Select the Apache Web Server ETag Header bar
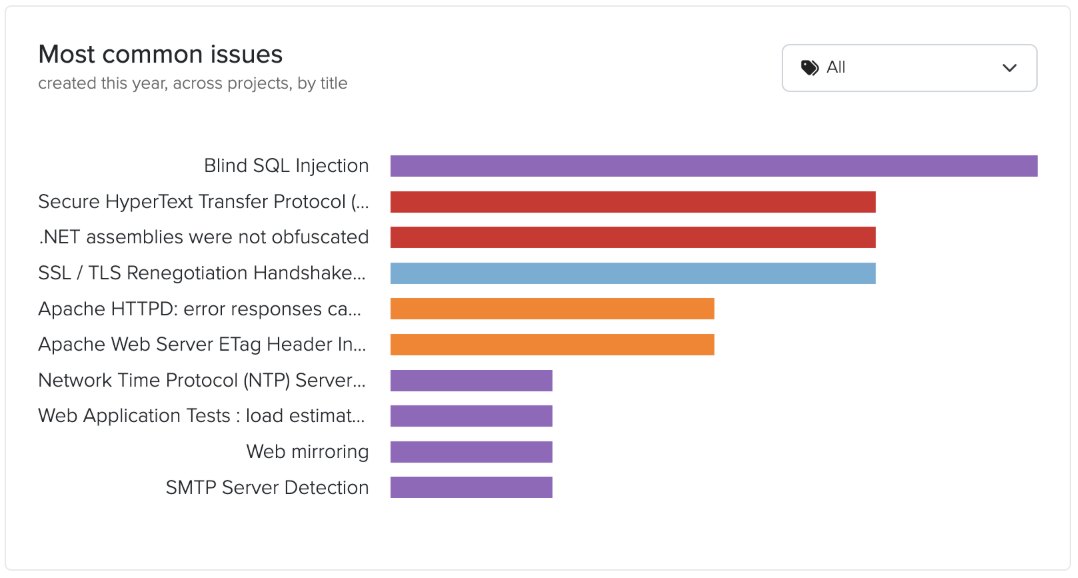 [550, 344]
